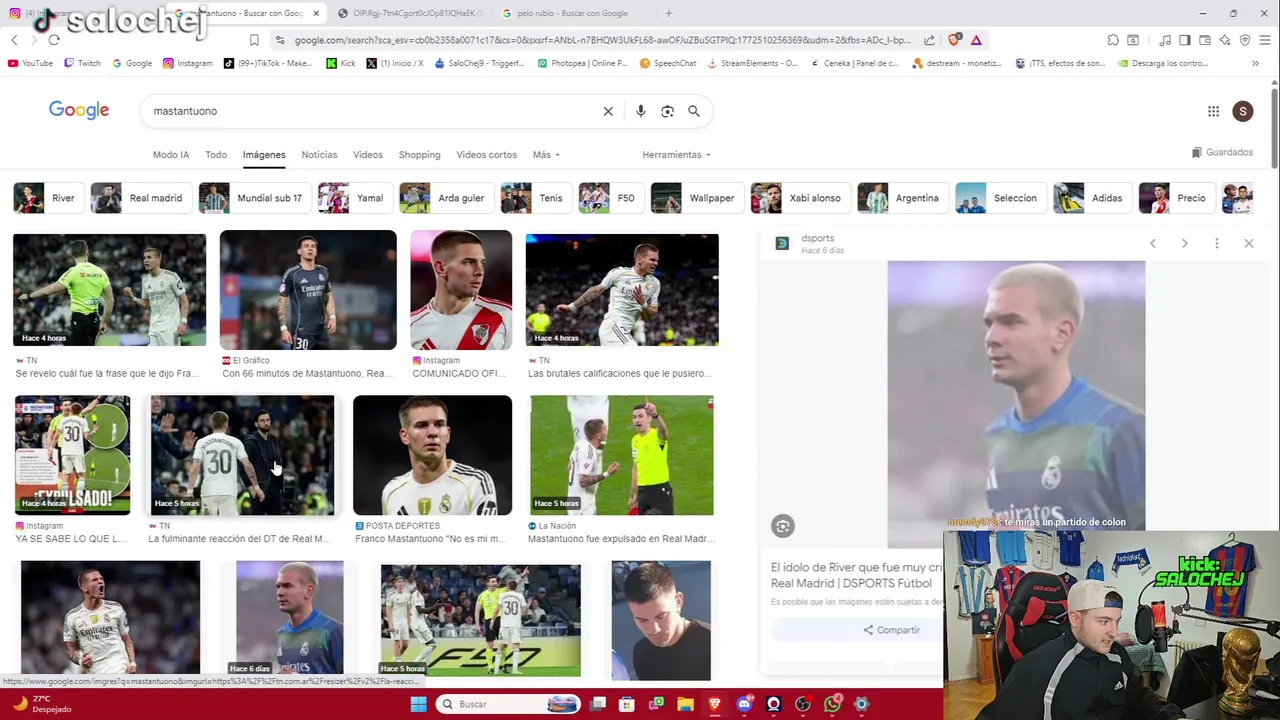This screenshot has width=1280, height=720.
Task: Click the search field containing 'mastantuono'
Action: click(370, 111)
